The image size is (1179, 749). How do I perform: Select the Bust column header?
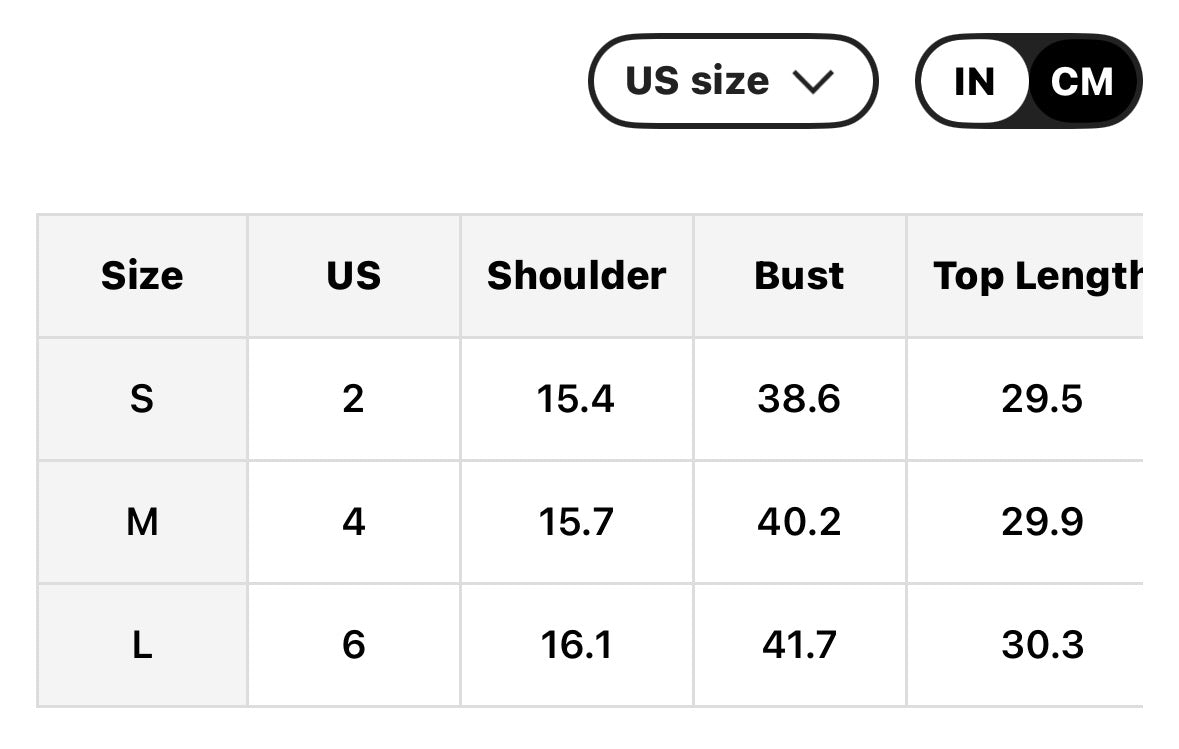(x=799, y=276)
